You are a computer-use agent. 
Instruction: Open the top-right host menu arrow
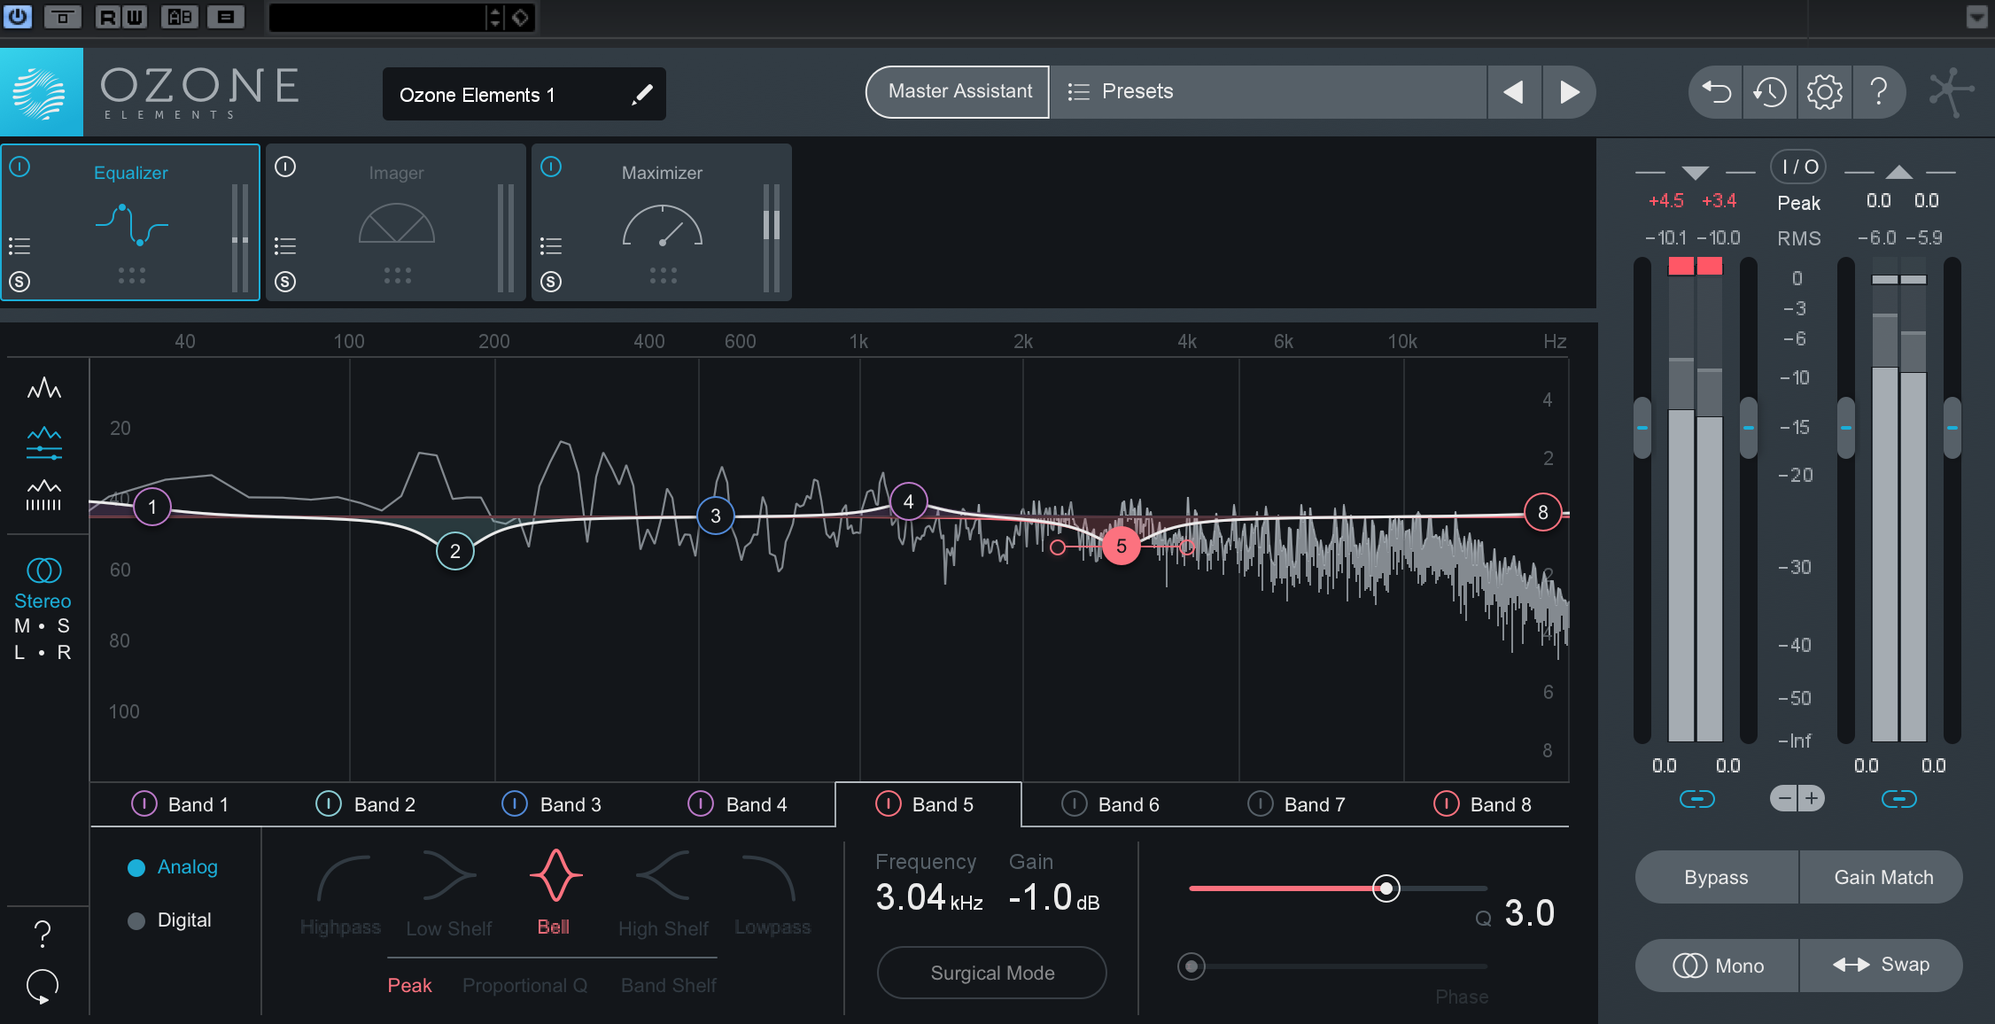[1976, 16]
